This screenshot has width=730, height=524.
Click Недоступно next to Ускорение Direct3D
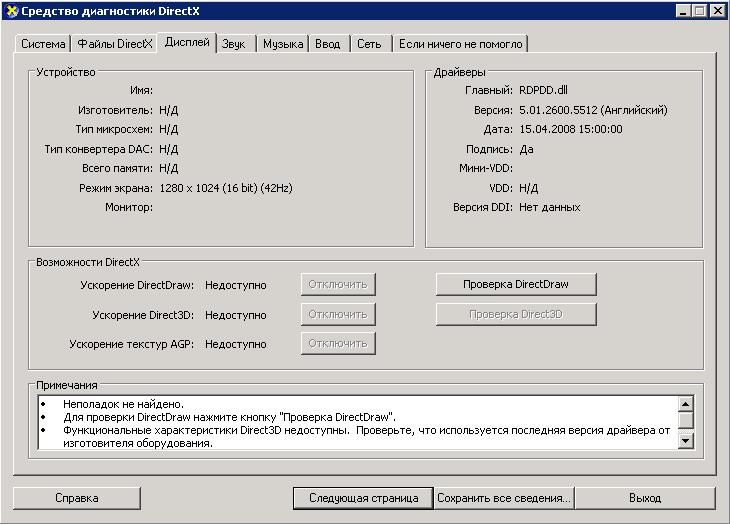[x=236, y=316]
